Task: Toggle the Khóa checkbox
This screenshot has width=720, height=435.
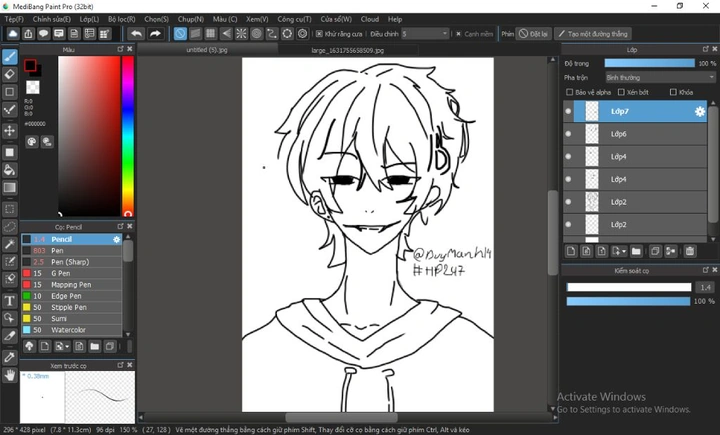Action: [673, 92]
